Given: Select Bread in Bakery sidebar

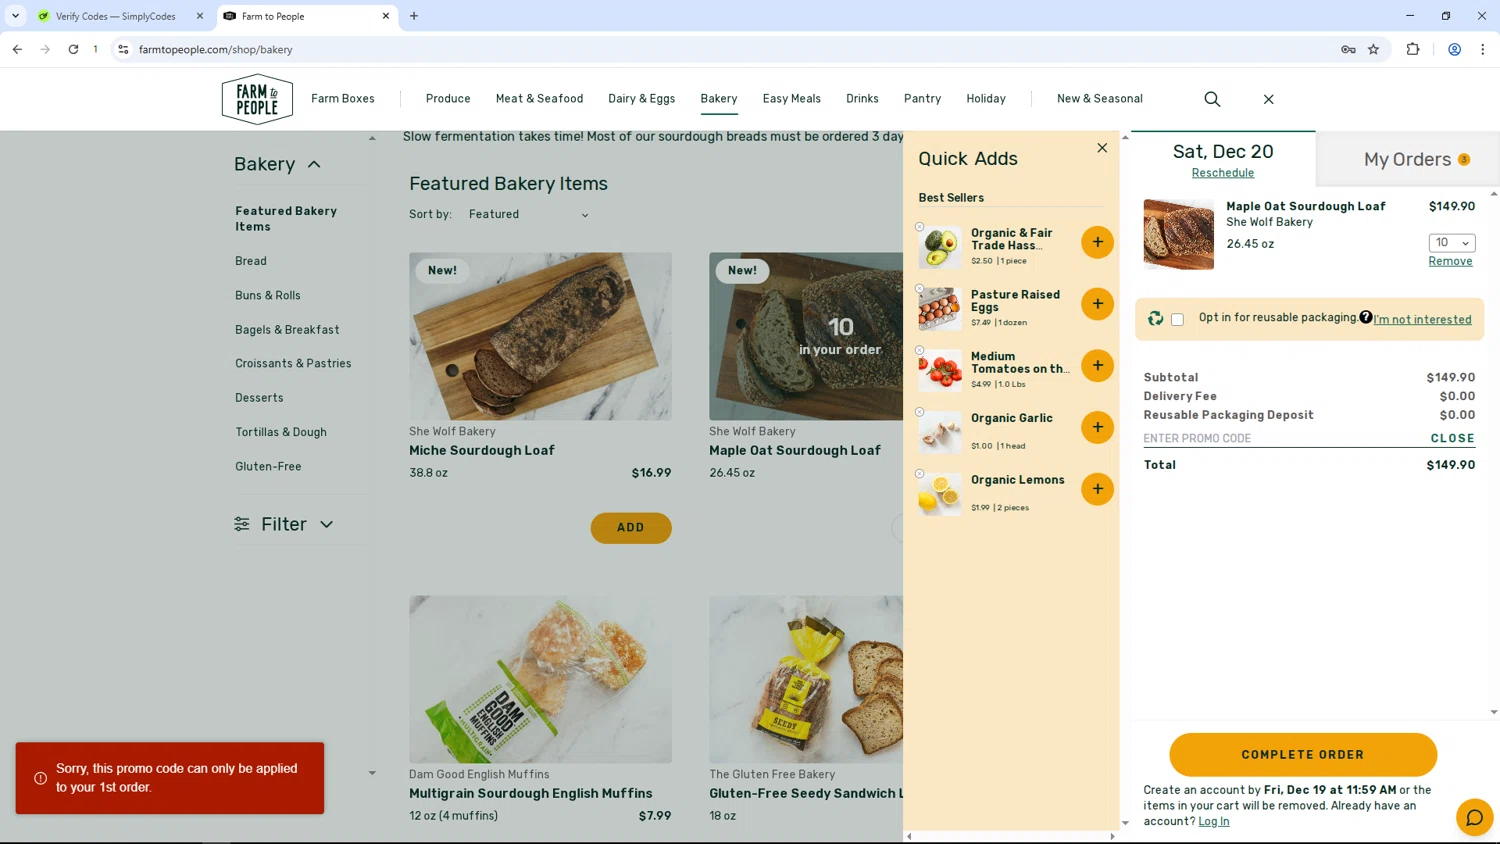Looking at the screenshot, I should coord(251,261).
